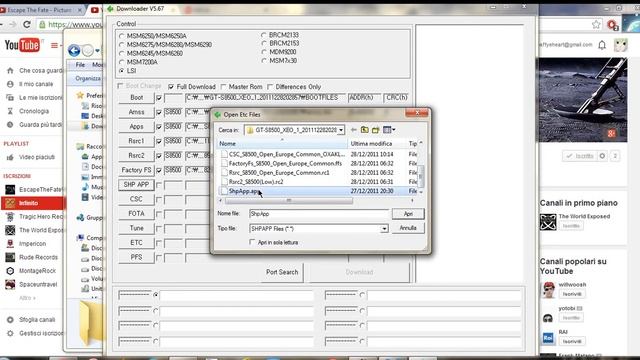Expand Altro in YouTube subscriptions
This screenshot has height=360, width=640.
27,298
